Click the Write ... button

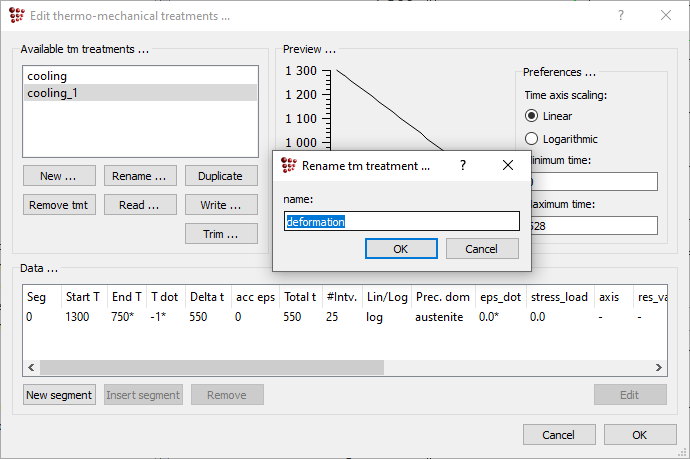pyautogui.click(x=220, y=205)
